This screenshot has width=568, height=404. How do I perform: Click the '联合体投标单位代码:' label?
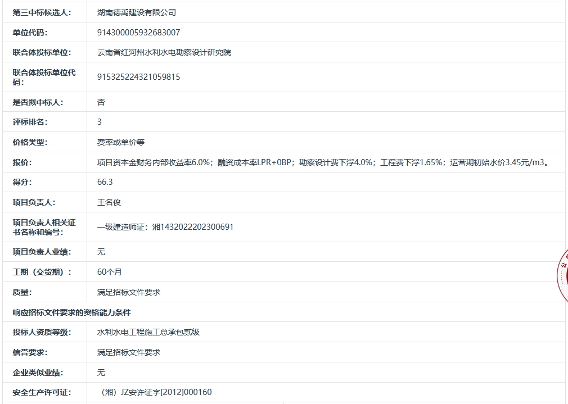click(x=44, y=77)
